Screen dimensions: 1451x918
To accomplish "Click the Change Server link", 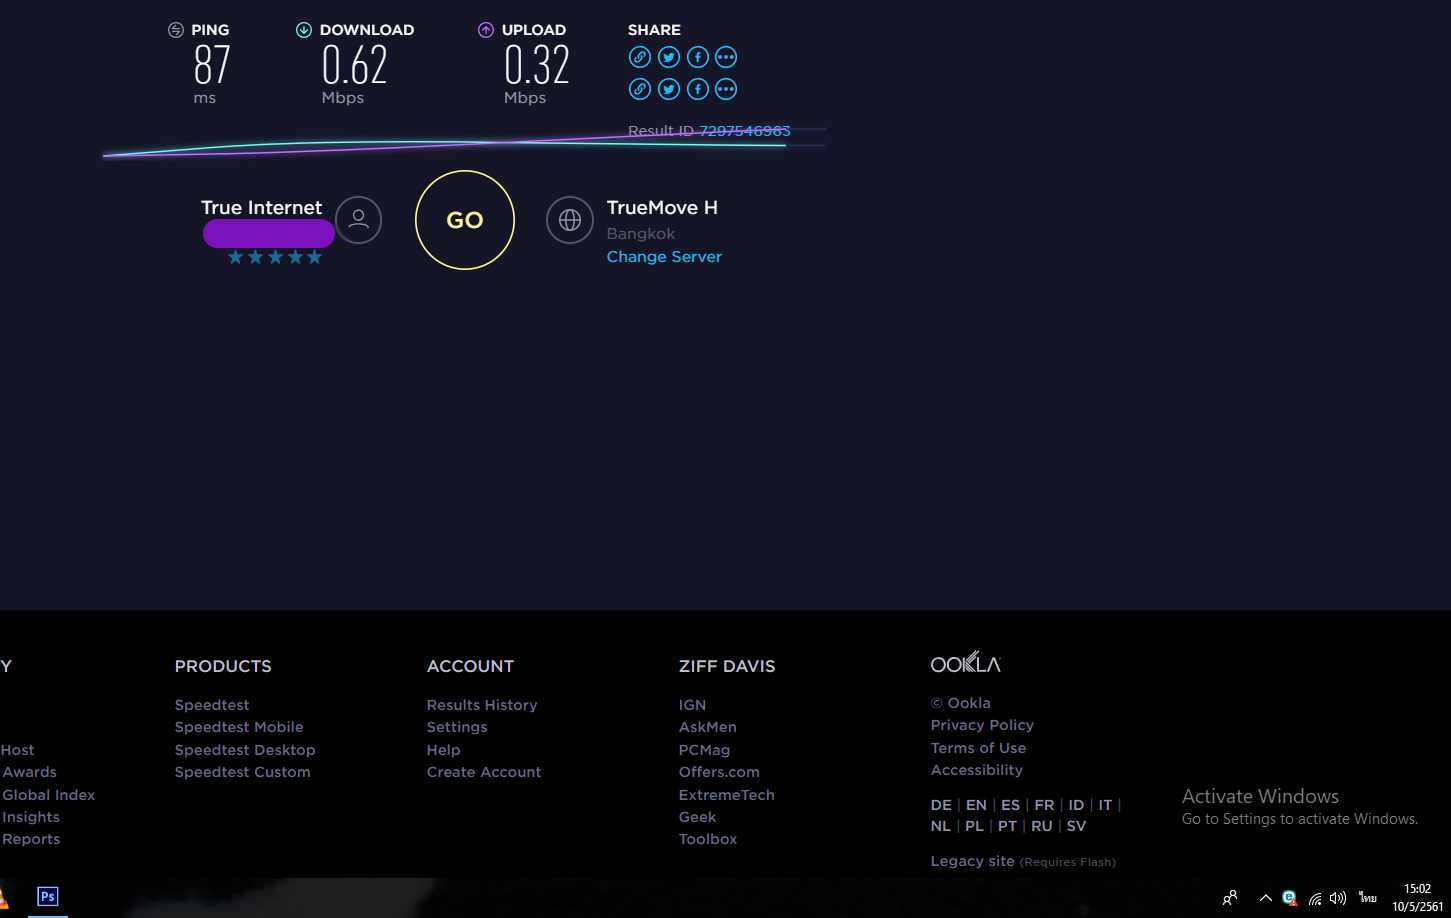I will [x=664, y=257].
